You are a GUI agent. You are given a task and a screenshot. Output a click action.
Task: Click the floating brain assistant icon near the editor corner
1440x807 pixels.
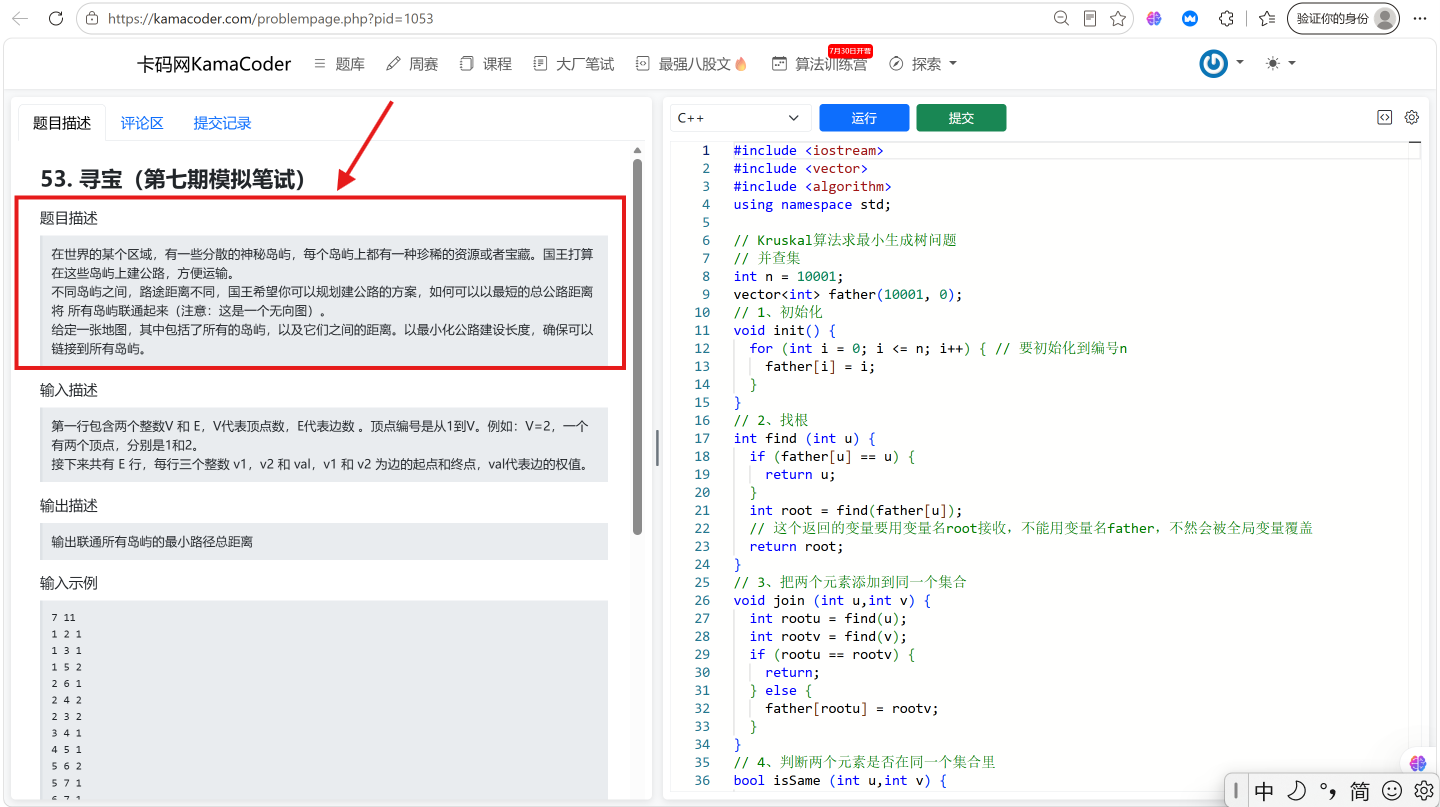[x=1418, y=763]
